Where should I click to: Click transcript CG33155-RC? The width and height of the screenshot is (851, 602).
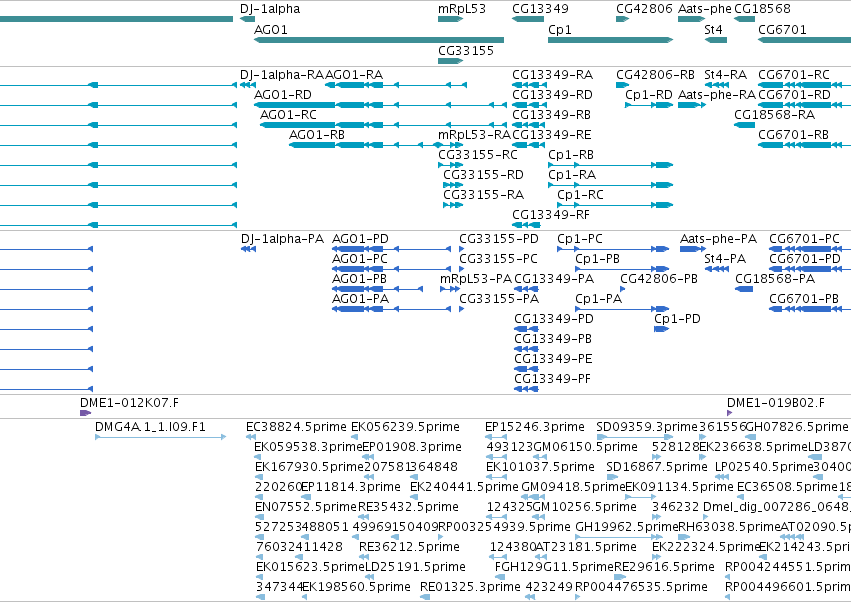click(x=478, y=155)
